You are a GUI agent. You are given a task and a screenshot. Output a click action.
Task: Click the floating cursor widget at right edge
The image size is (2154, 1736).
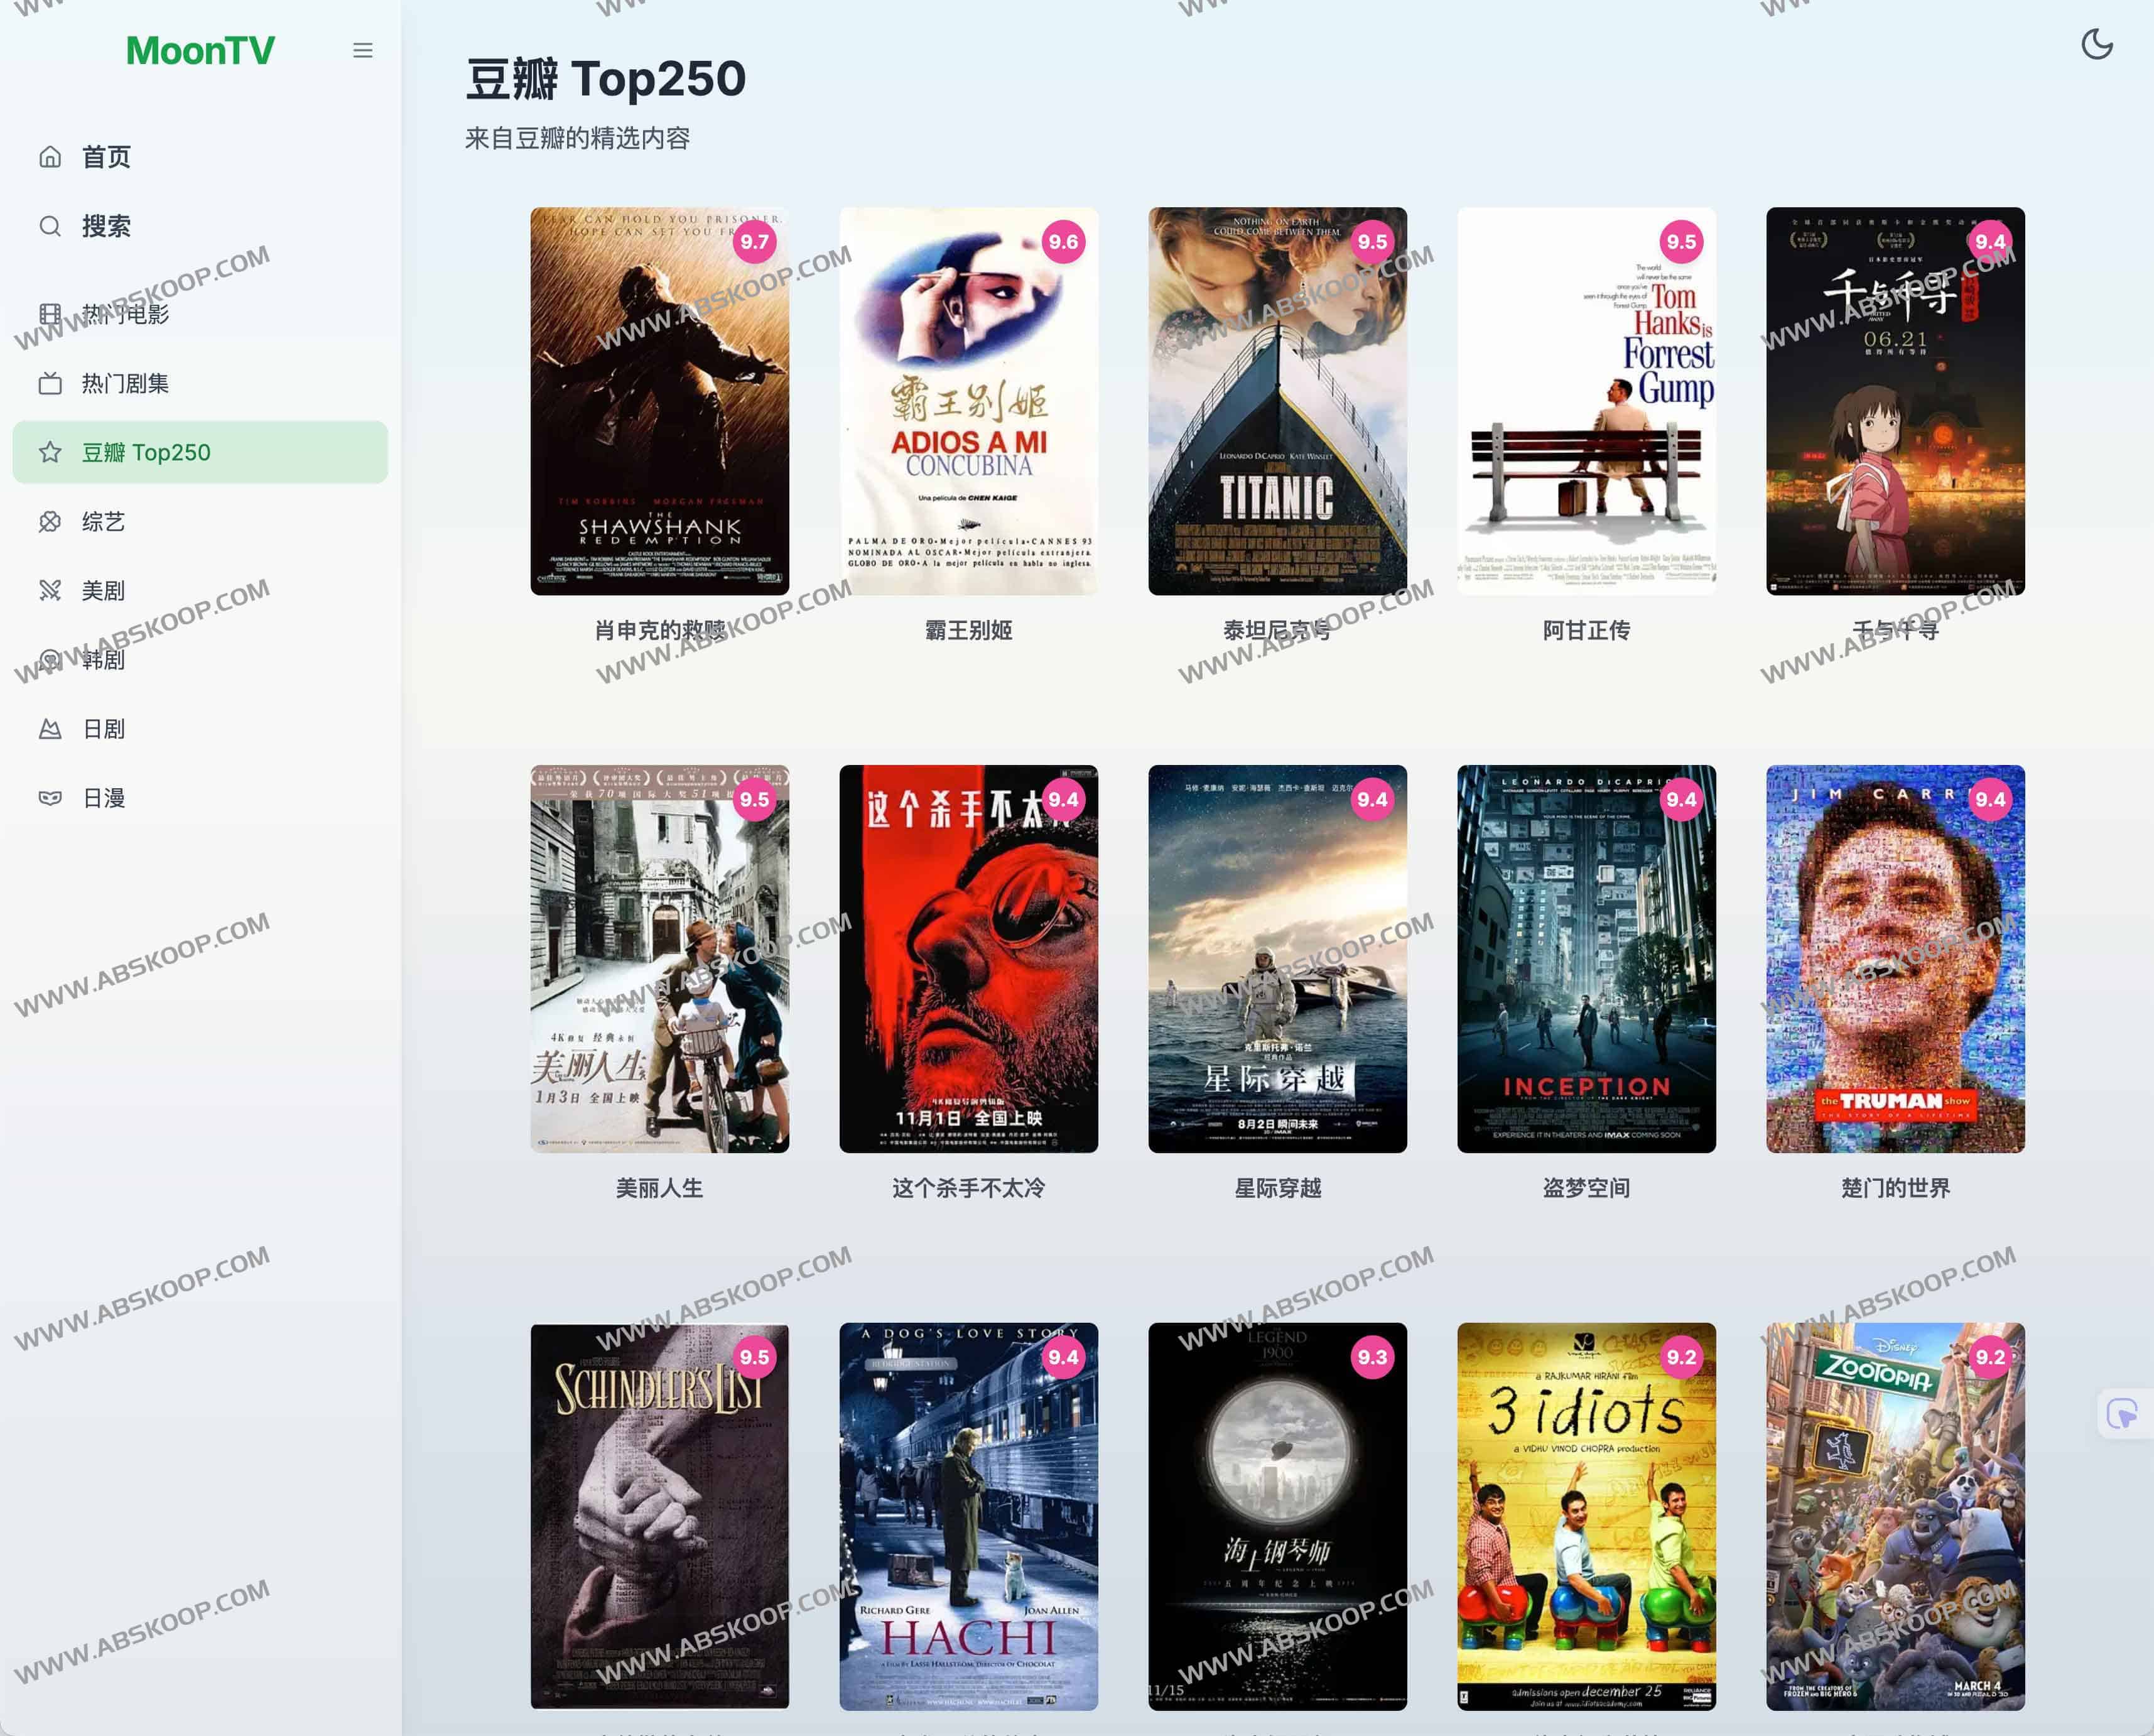click(x=2122, y=1413)
